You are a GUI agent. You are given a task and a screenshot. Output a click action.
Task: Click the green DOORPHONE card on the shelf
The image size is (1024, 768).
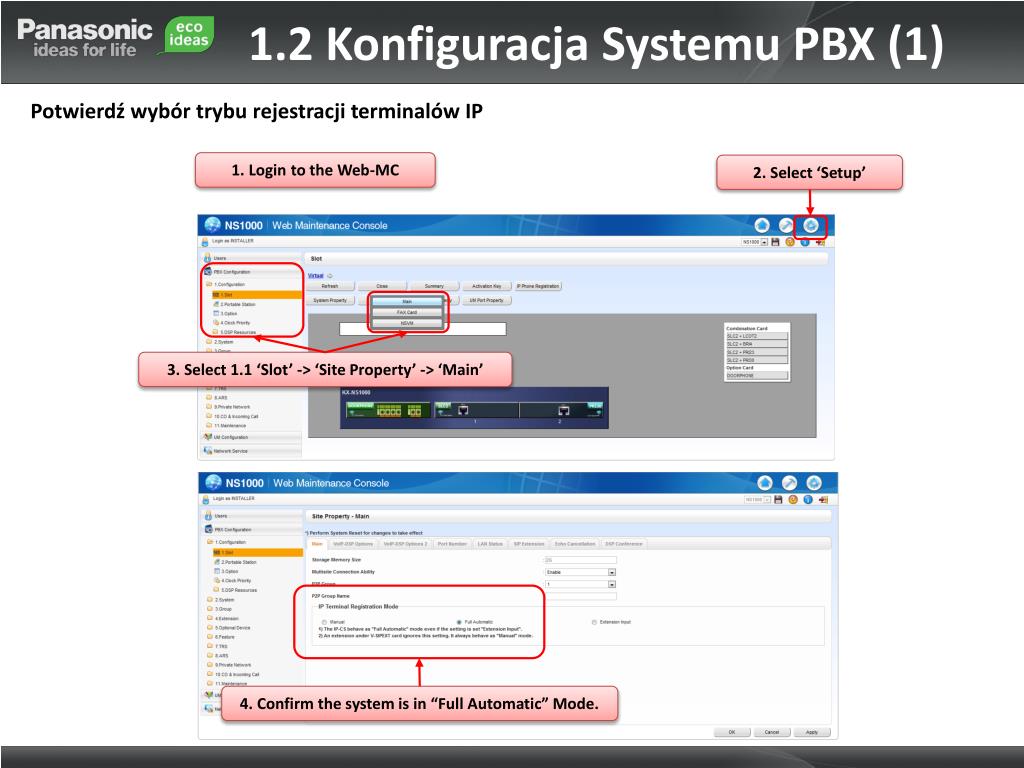pyautogui.click(x=387, y=410)
